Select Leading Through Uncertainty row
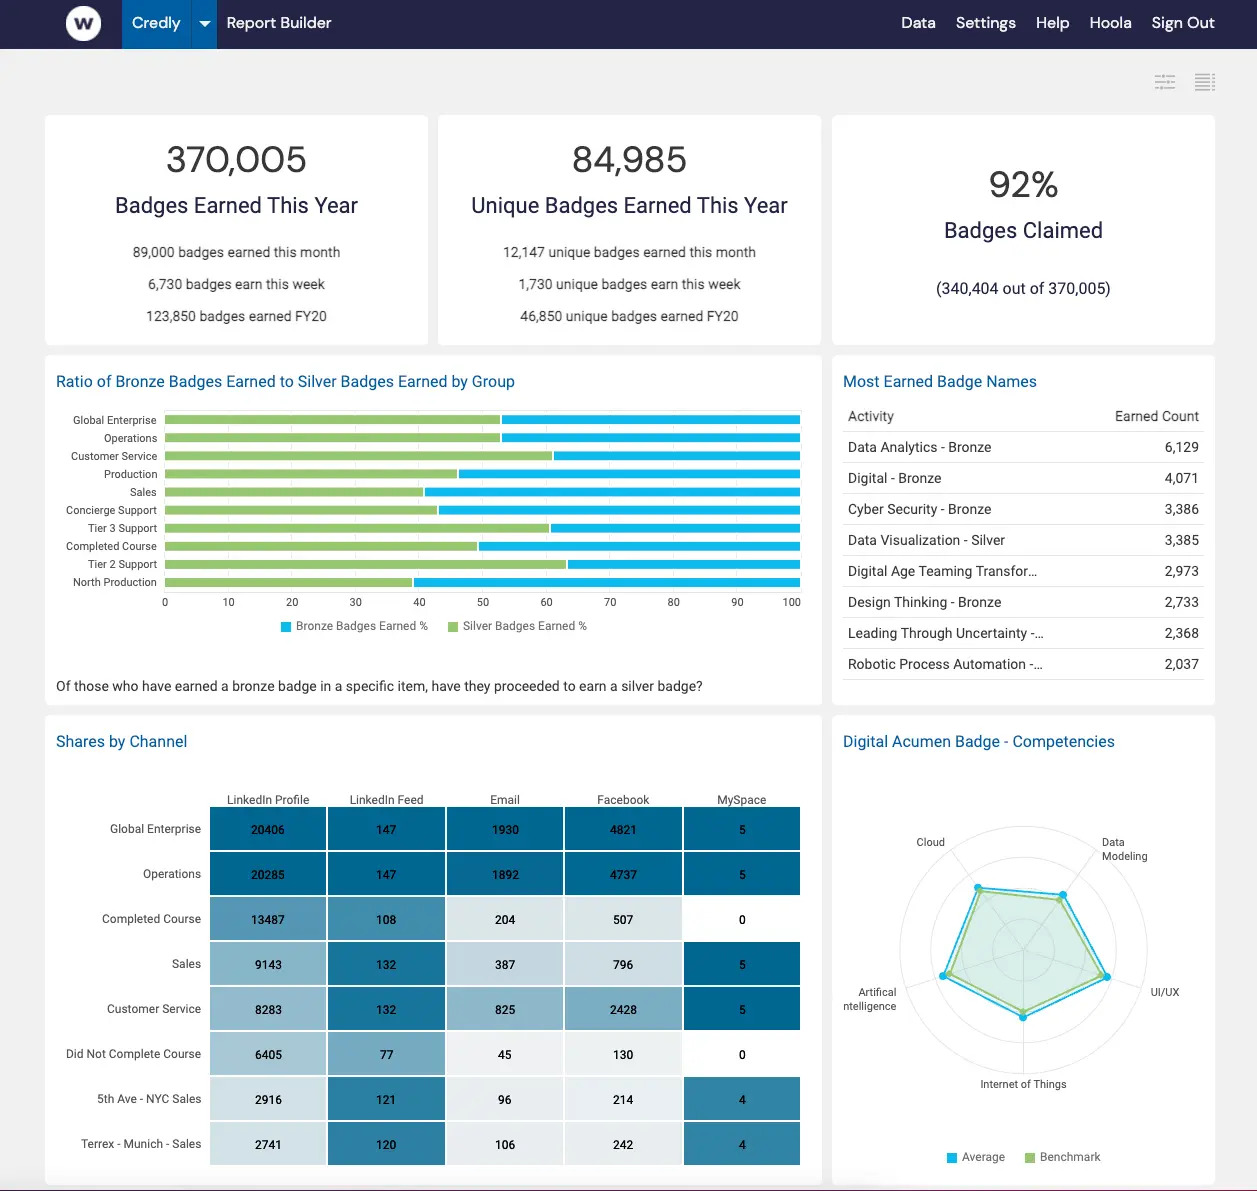 (x=1023, y=633)
